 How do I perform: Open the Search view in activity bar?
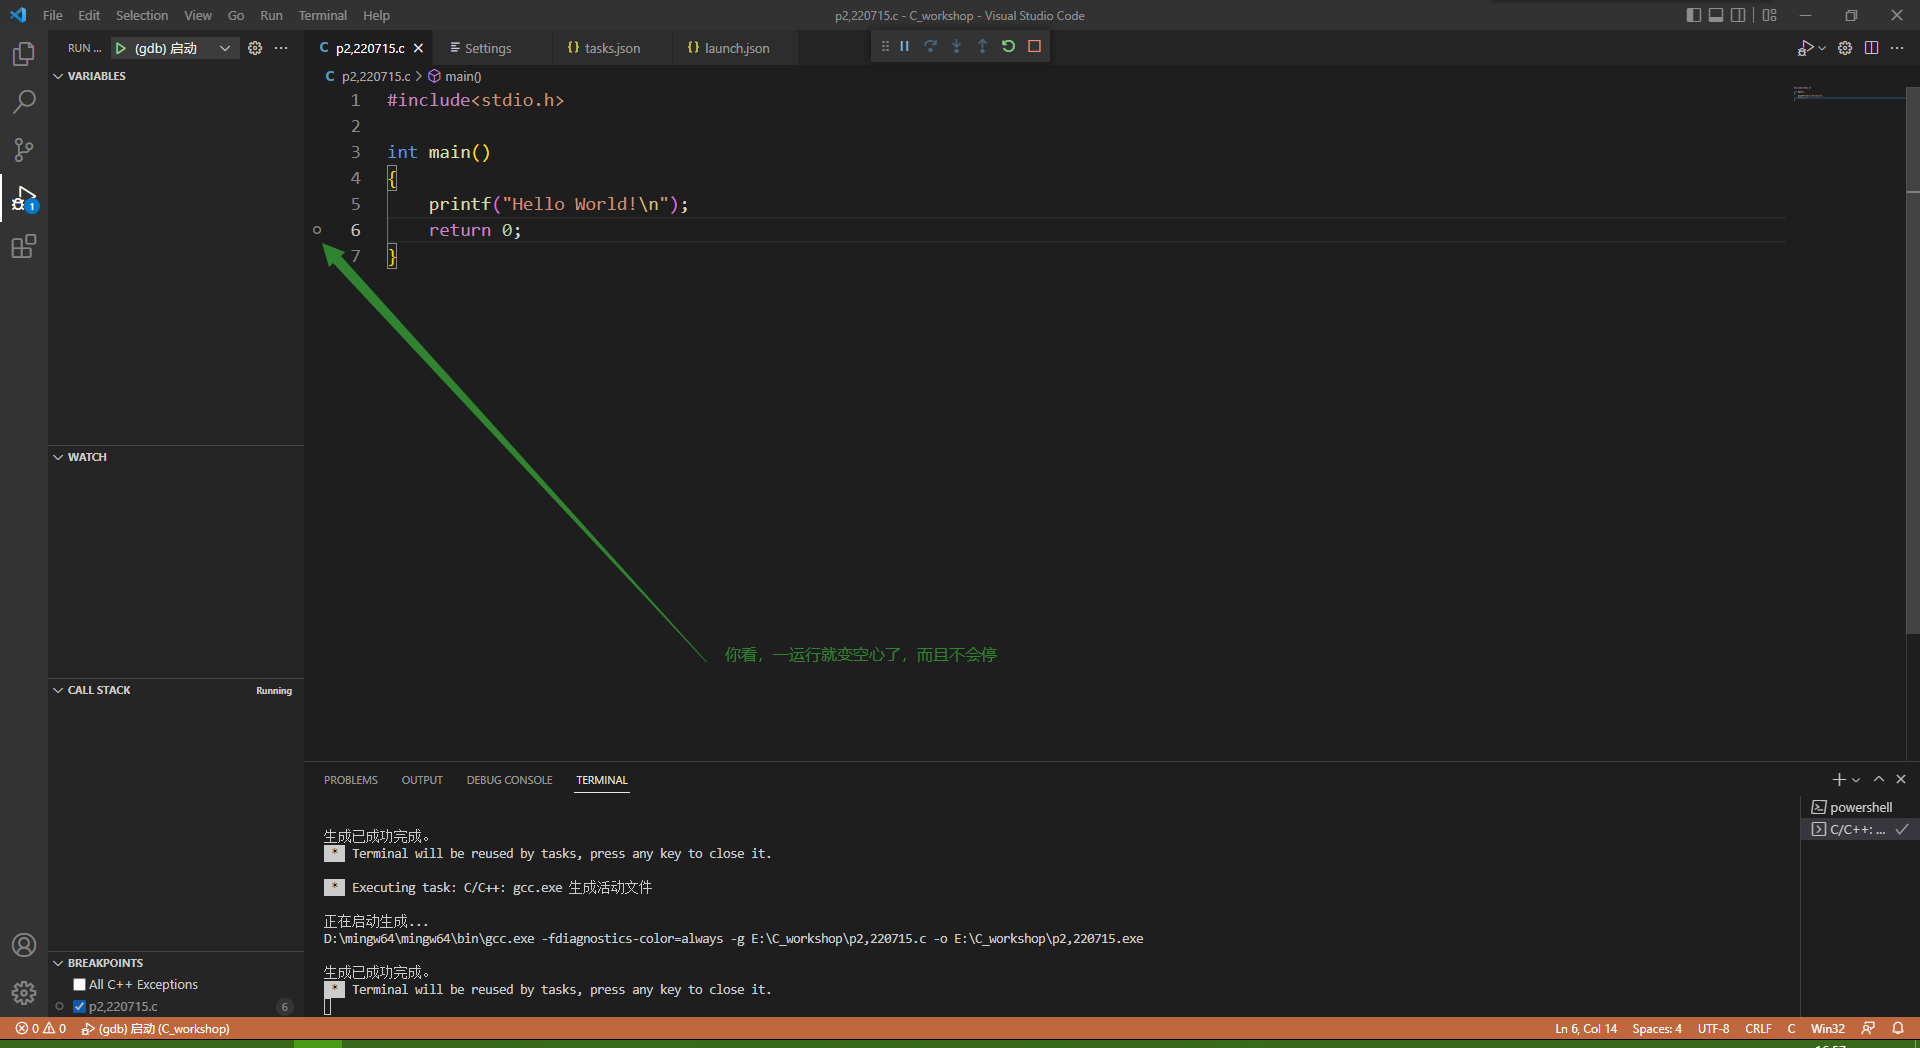24,102
